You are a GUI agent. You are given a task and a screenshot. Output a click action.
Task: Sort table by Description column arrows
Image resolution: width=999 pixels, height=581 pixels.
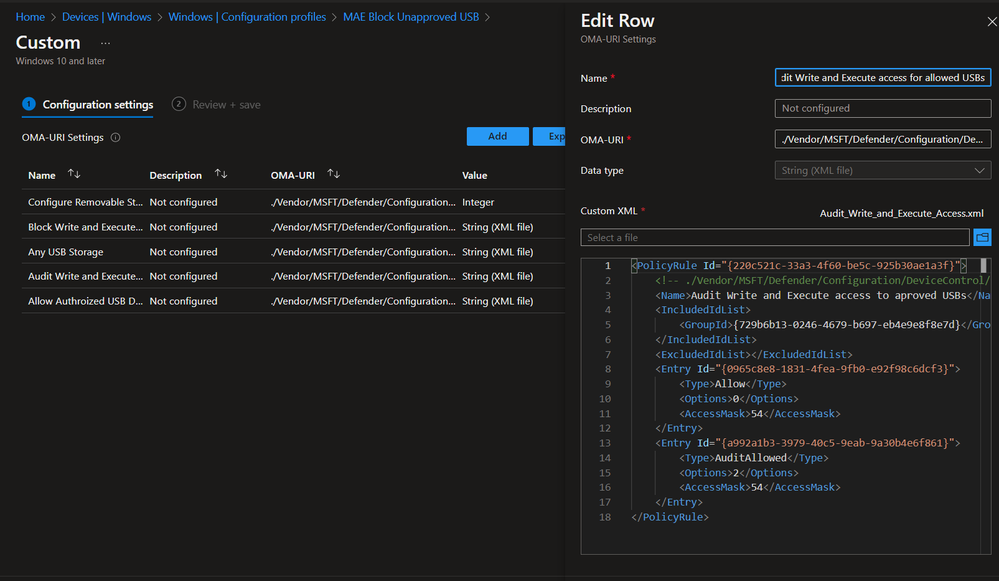(221, 174)
